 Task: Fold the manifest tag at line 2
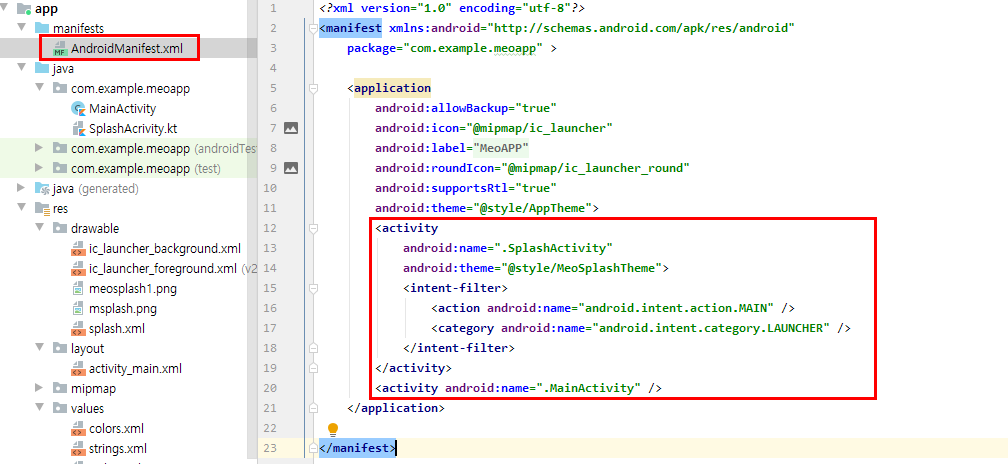(x=314, y=28)
